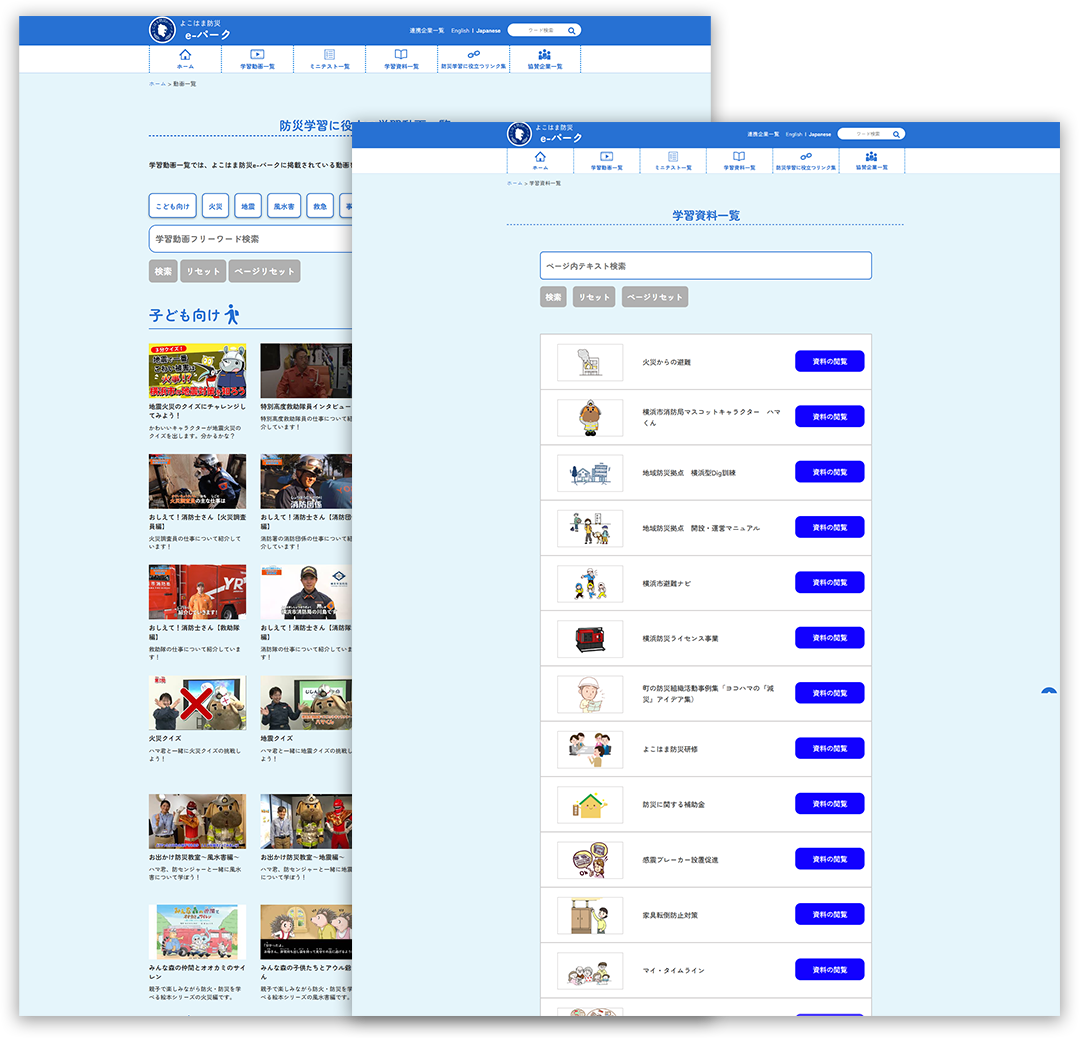Click magnifier search icon in back window header
1079x1038 pixels.
pos(571,30)
